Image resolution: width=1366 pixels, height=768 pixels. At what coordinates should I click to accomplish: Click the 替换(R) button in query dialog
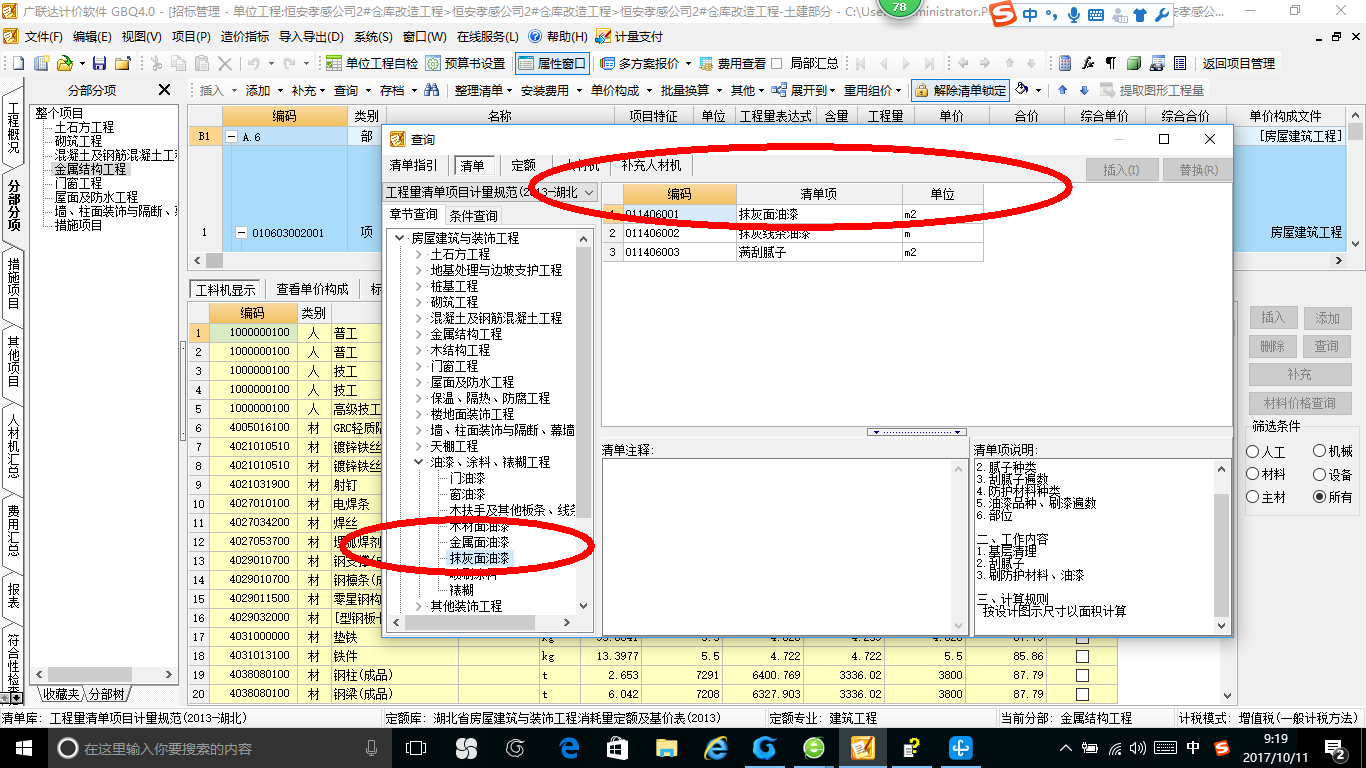pyautogui.click(x=1198, y=170)
